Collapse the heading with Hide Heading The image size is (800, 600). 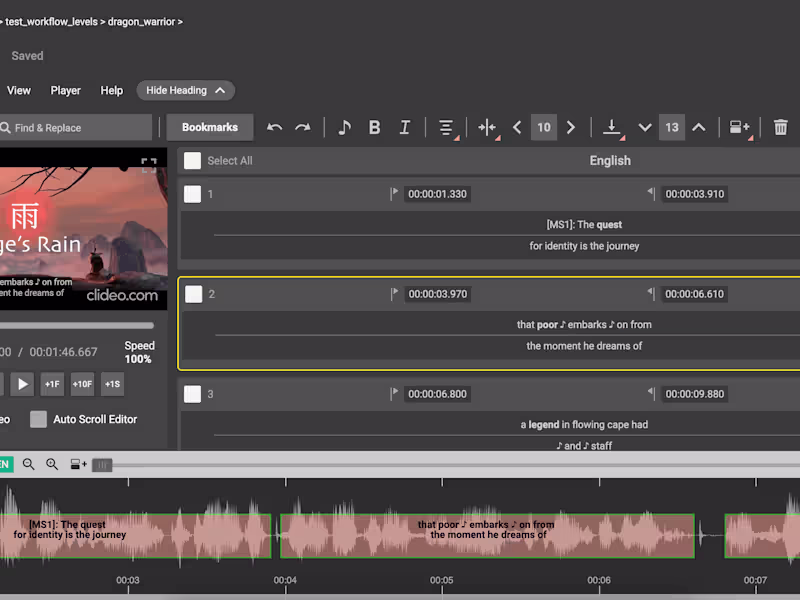185,90
